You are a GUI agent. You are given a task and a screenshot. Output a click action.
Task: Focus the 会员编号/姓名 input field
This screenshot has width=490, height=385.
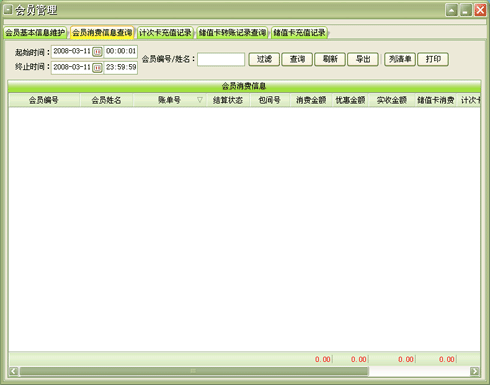click(x=221, y=59)
